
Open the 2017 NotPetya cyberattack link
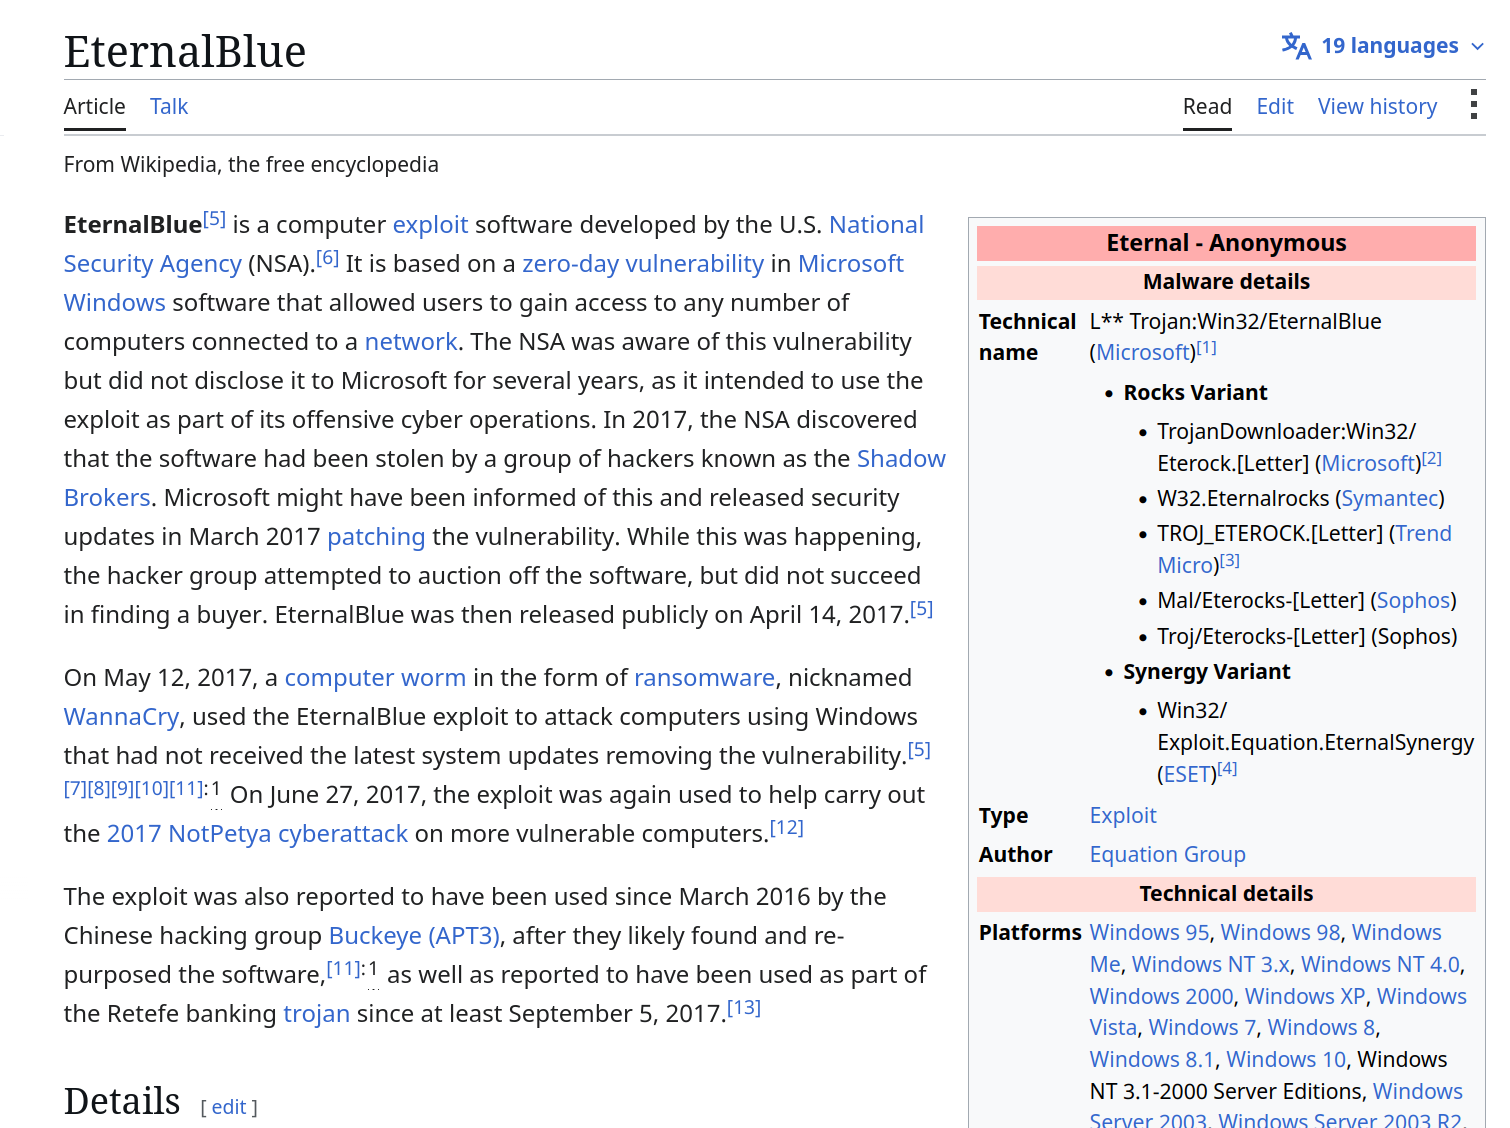click(257, 833)
